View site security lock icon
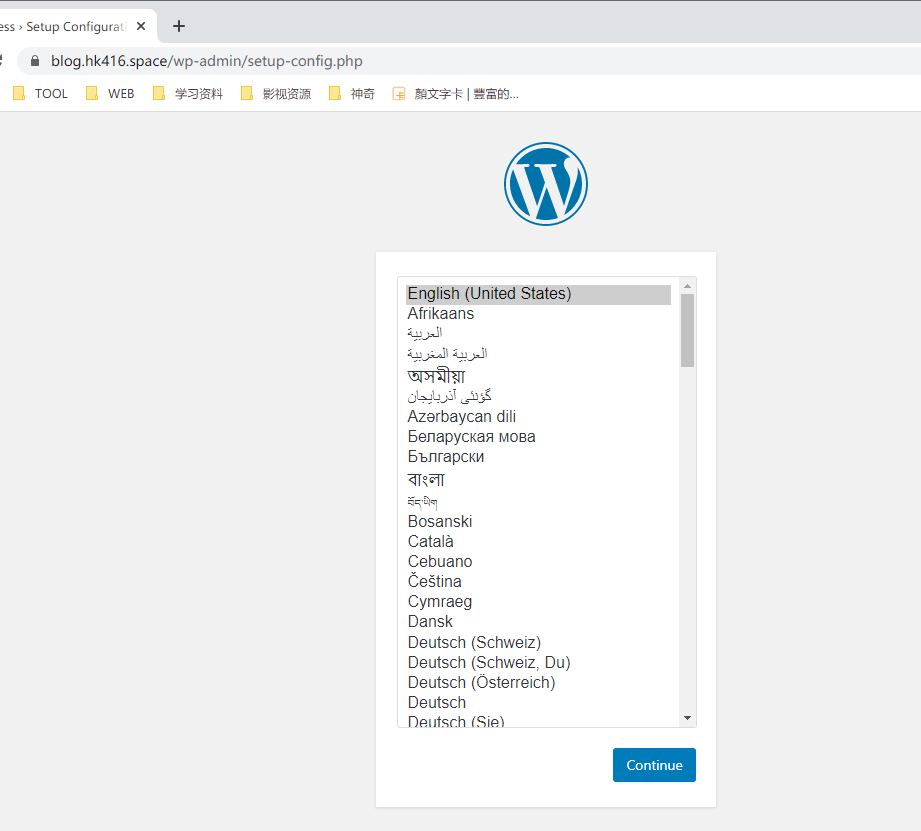 pos(35,61)
